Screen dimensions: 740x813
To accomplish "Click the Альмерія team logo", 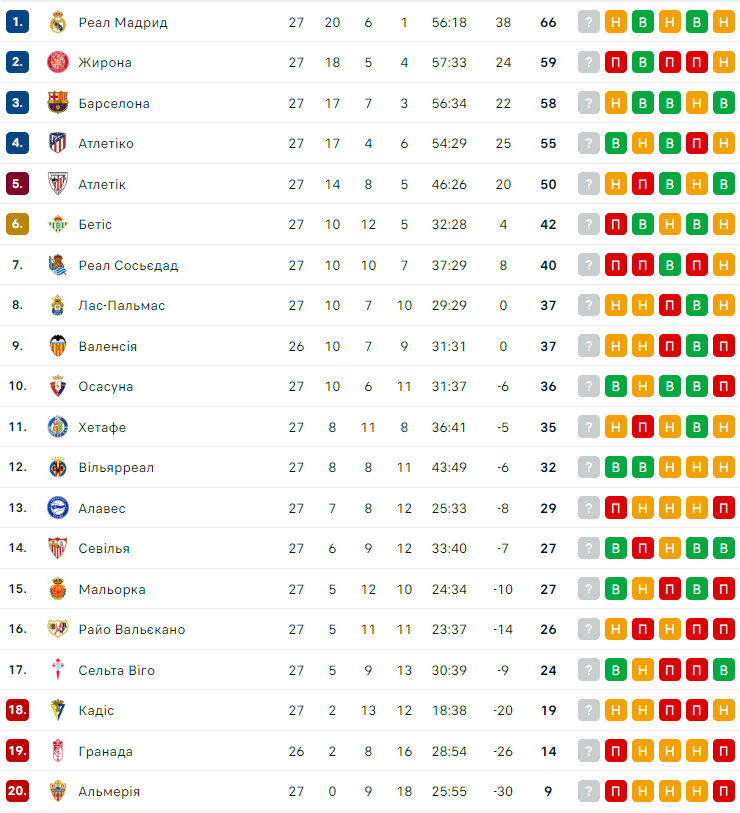I will tap(57, 791).
